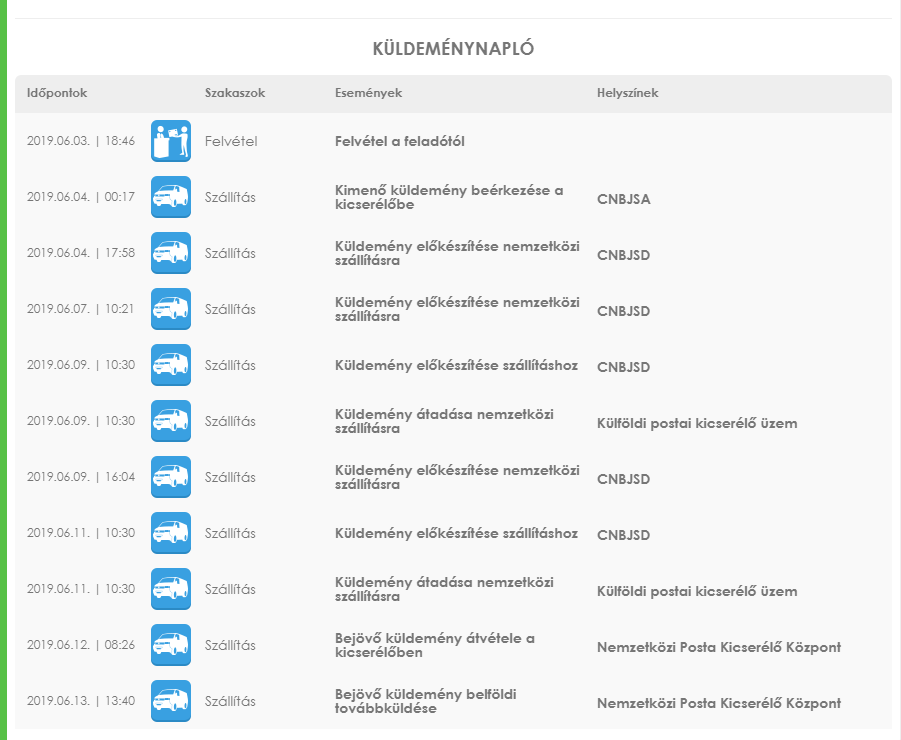Click the van icon beside CNBJSA row
Screen dimensions: 901x740
170,197
